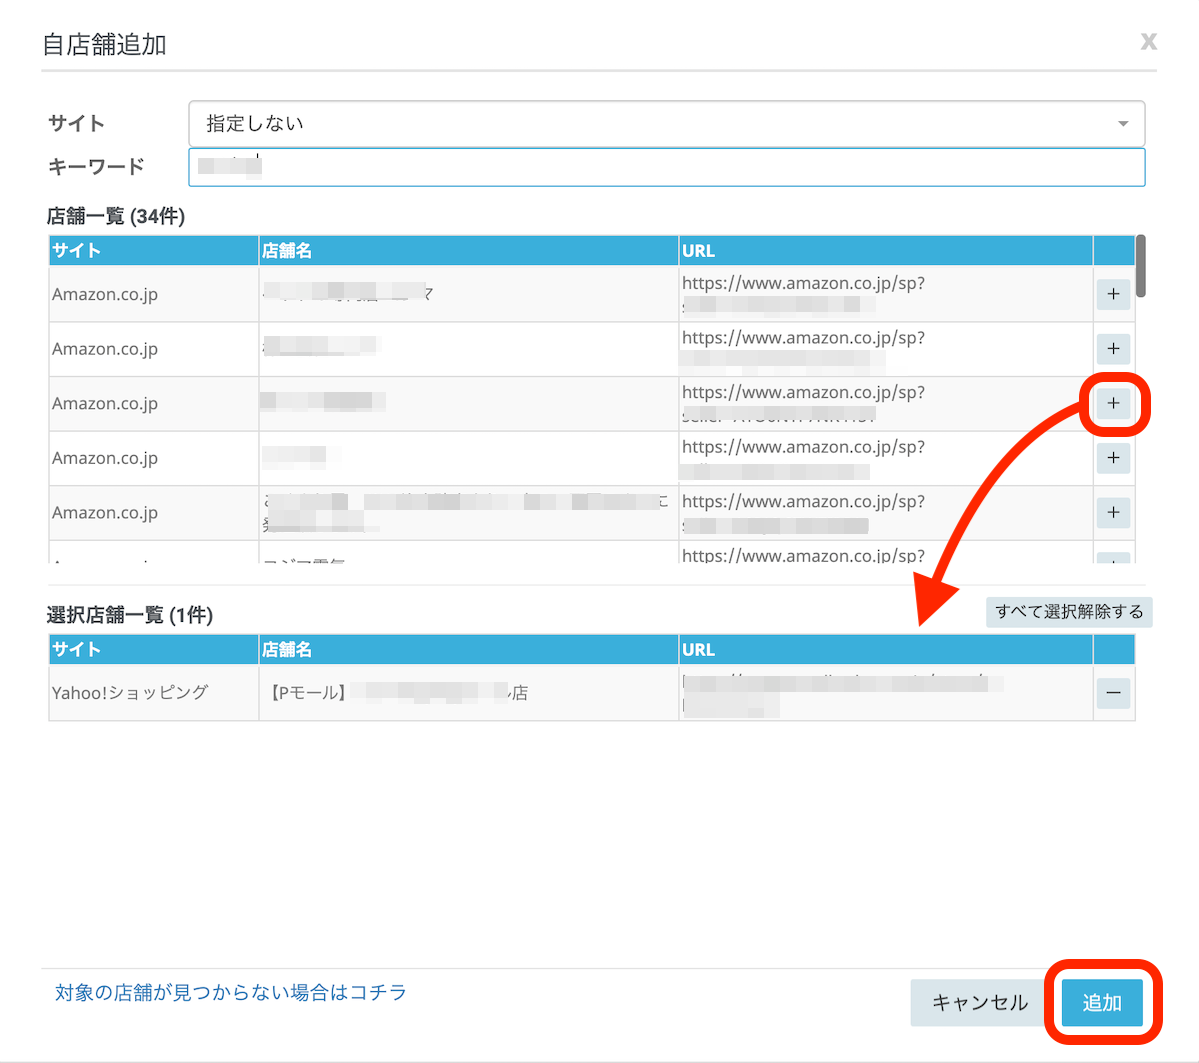Open the サイト dropdown showing 指定しない
Image resolution: width=1199 pixels, height=1063 pixels.
point(665,124)
